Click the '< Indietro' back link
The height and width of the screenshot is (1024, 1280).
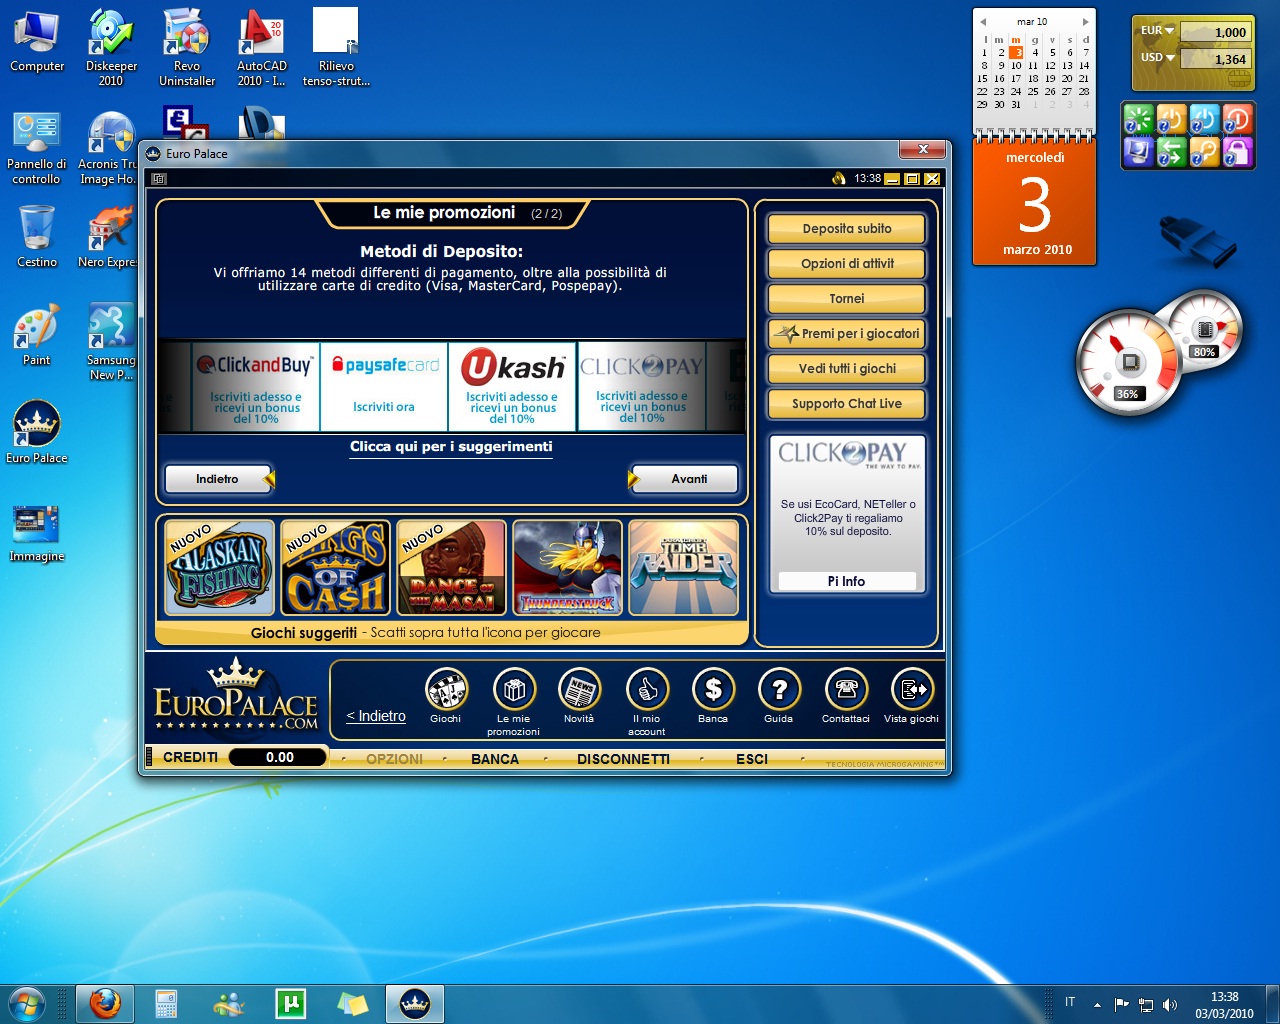pos(376,716)
